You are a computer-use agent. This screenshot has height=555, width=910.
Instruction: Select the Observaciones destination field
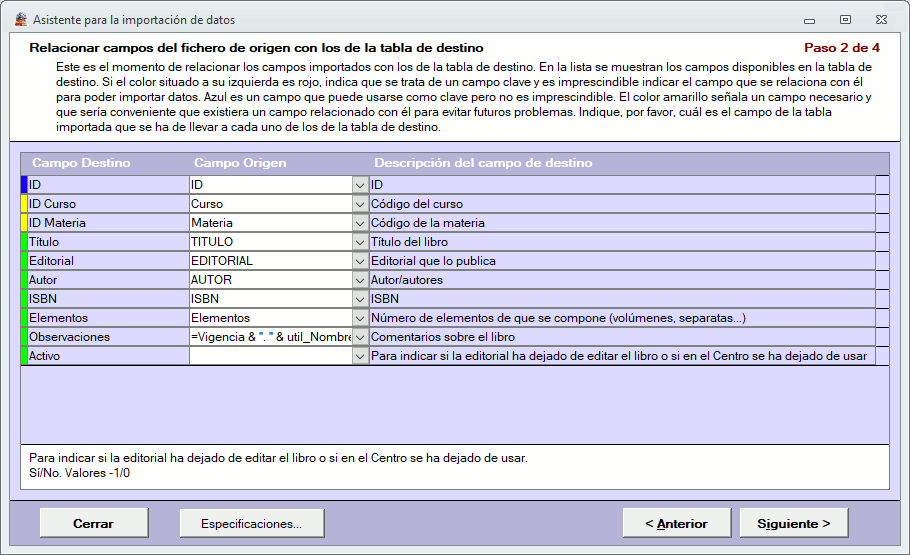point(108,337)
